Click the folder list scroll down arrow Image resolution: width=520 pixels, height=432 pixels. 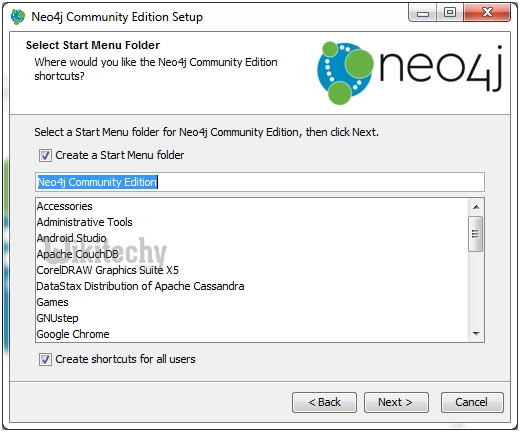476,333
